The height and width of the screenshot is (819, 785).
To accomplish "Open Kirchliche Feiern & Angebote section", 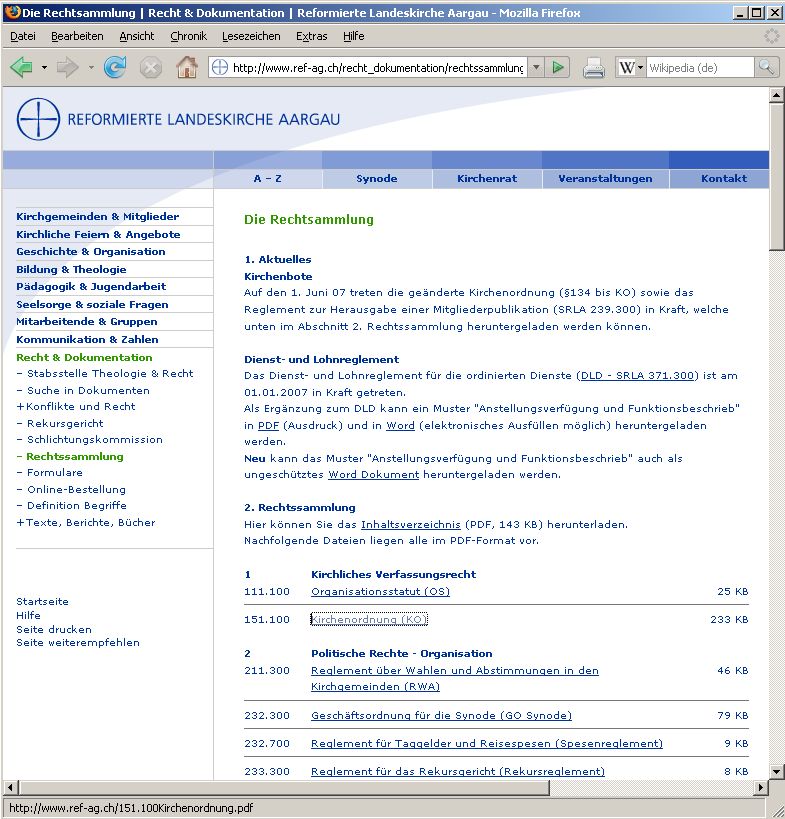I will (98, 234).
